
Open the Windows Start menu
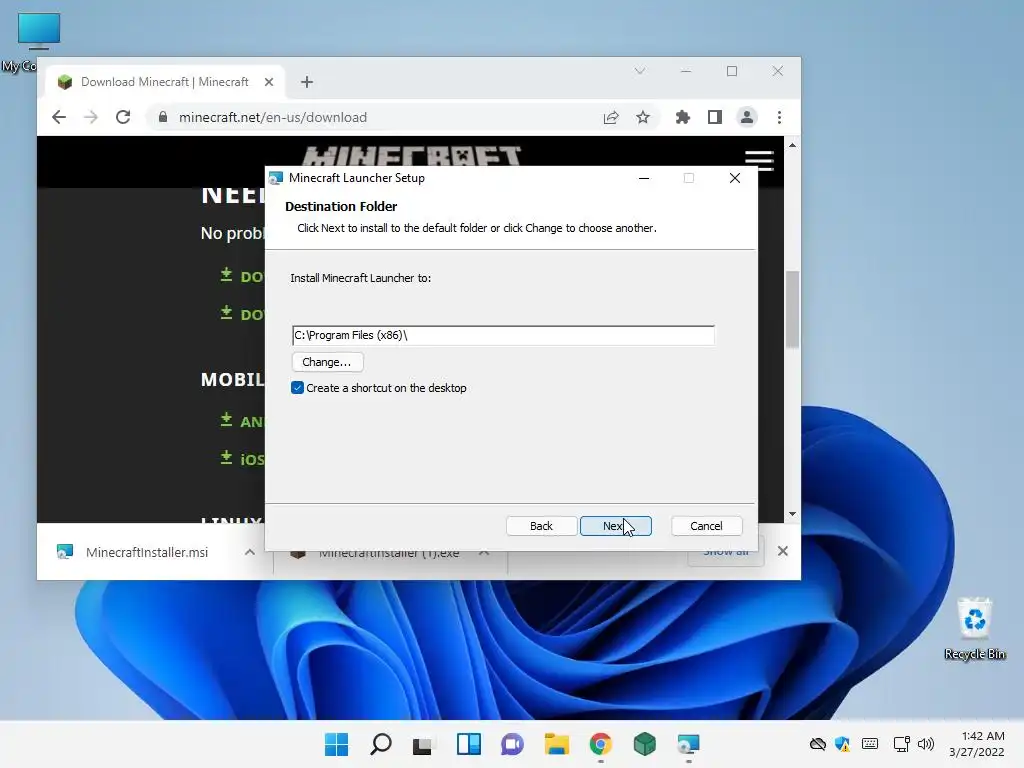(336, 744)
